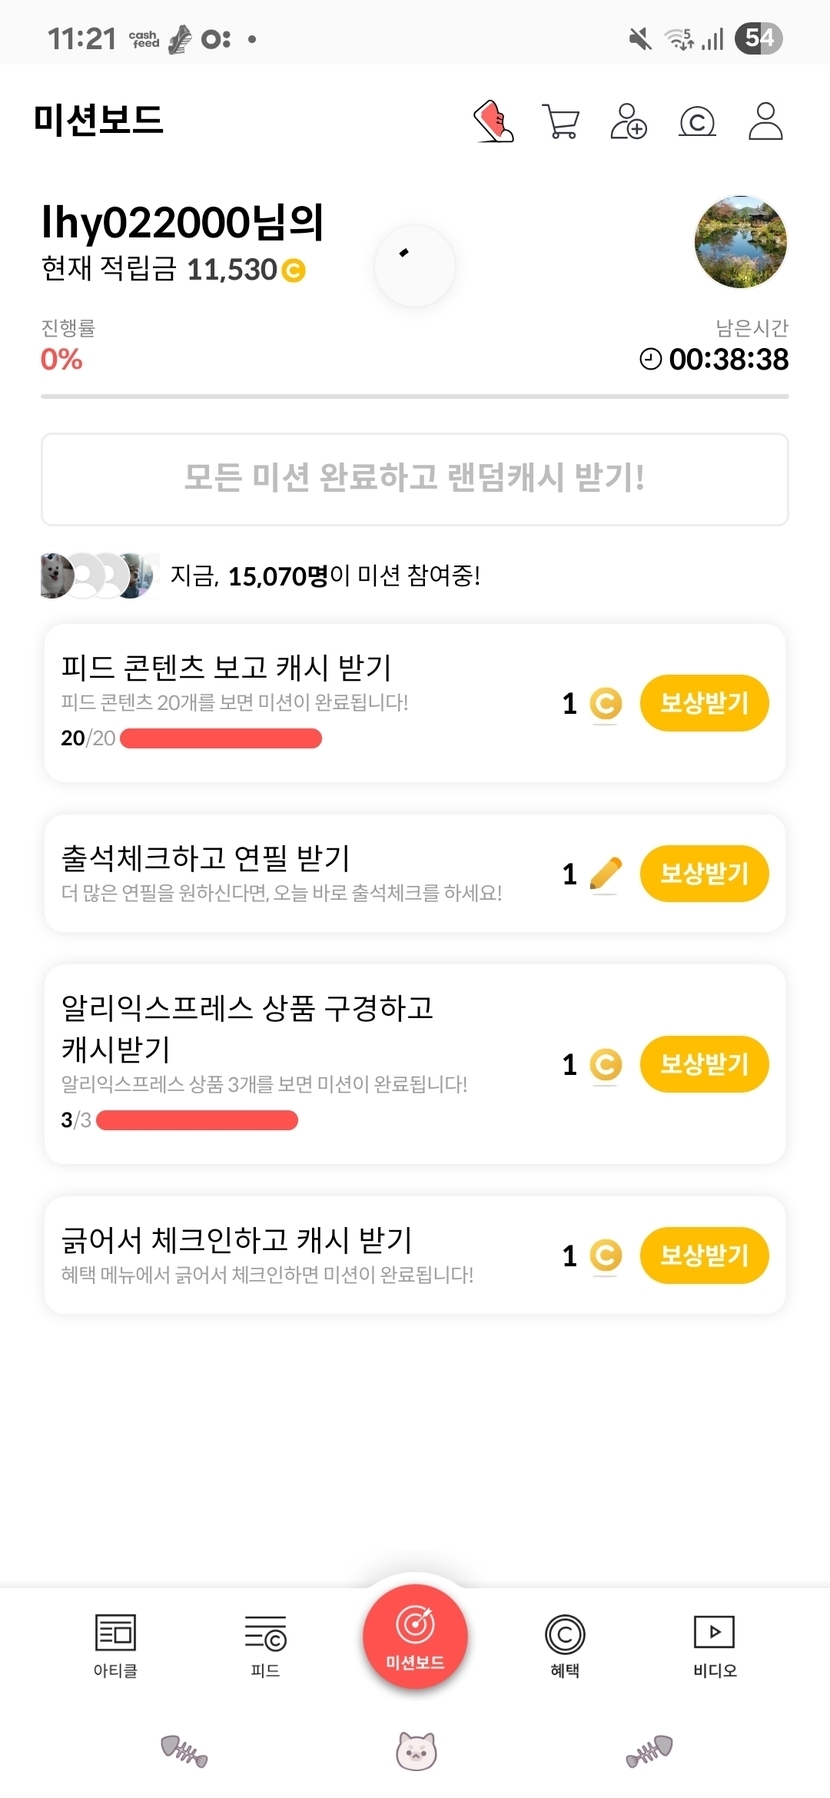Switch to the 피드 tab

pos(265,1645)
